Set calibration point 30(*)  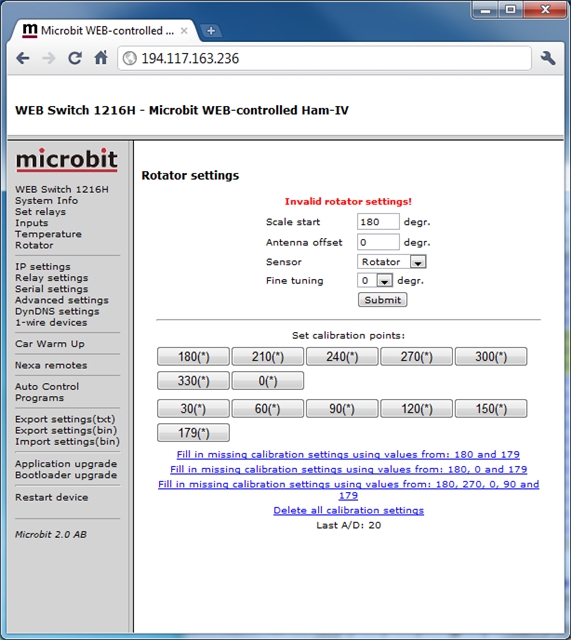[193, 408]
